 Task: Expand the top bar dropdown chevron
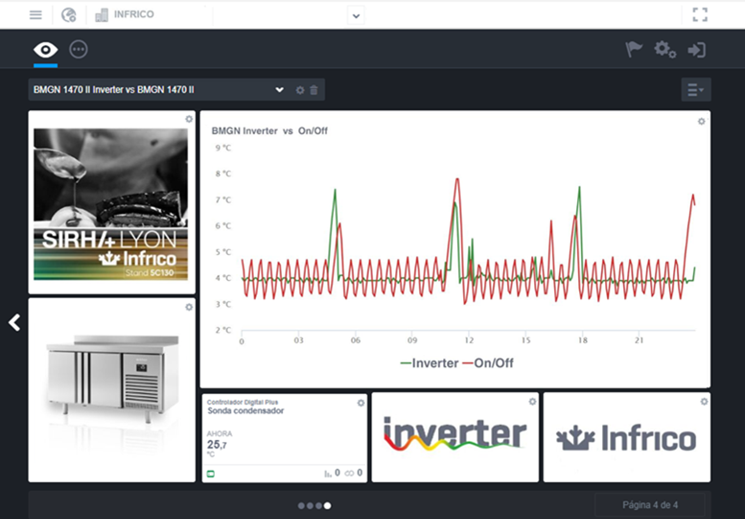(x=356, y=16)
